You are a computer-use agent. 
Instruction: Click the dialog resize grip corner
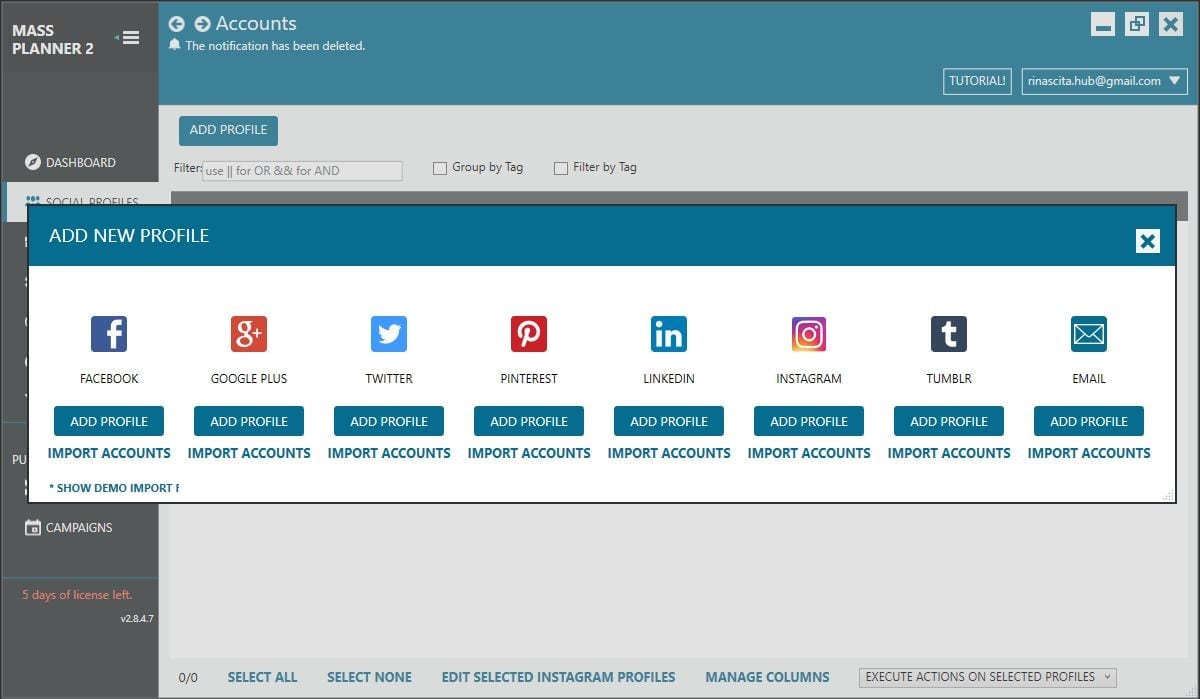[1167, 495]
